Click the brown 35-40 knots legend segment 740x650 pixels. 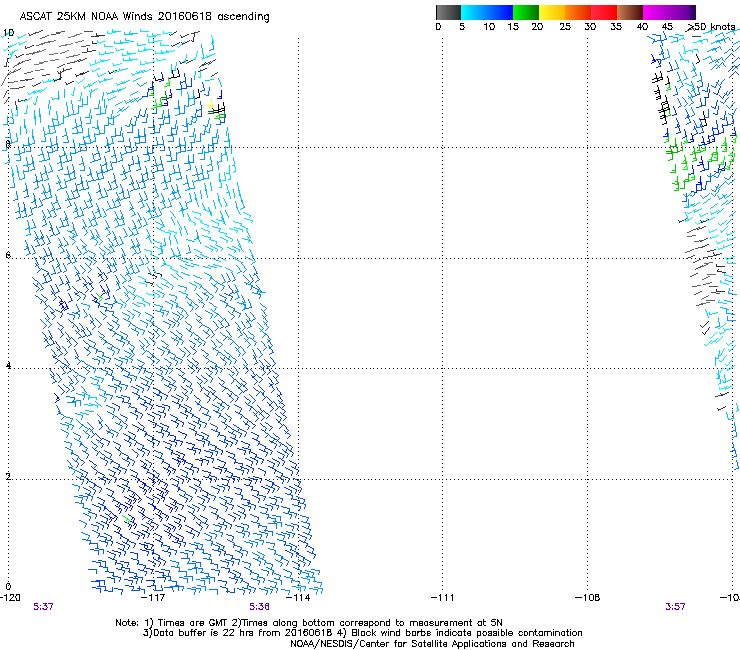[630, 12]
